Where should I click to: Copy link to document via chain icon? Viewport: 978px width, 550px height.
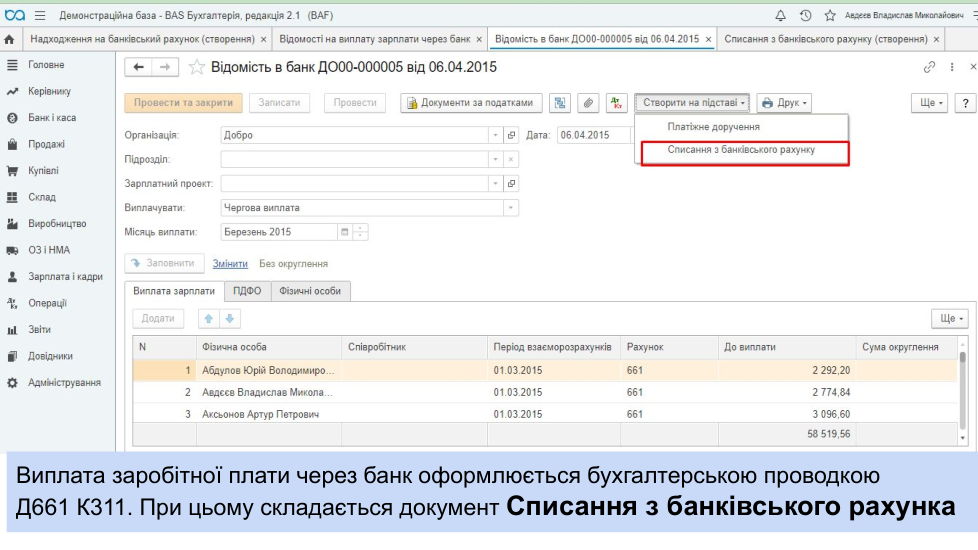click(x=929, y=67)
